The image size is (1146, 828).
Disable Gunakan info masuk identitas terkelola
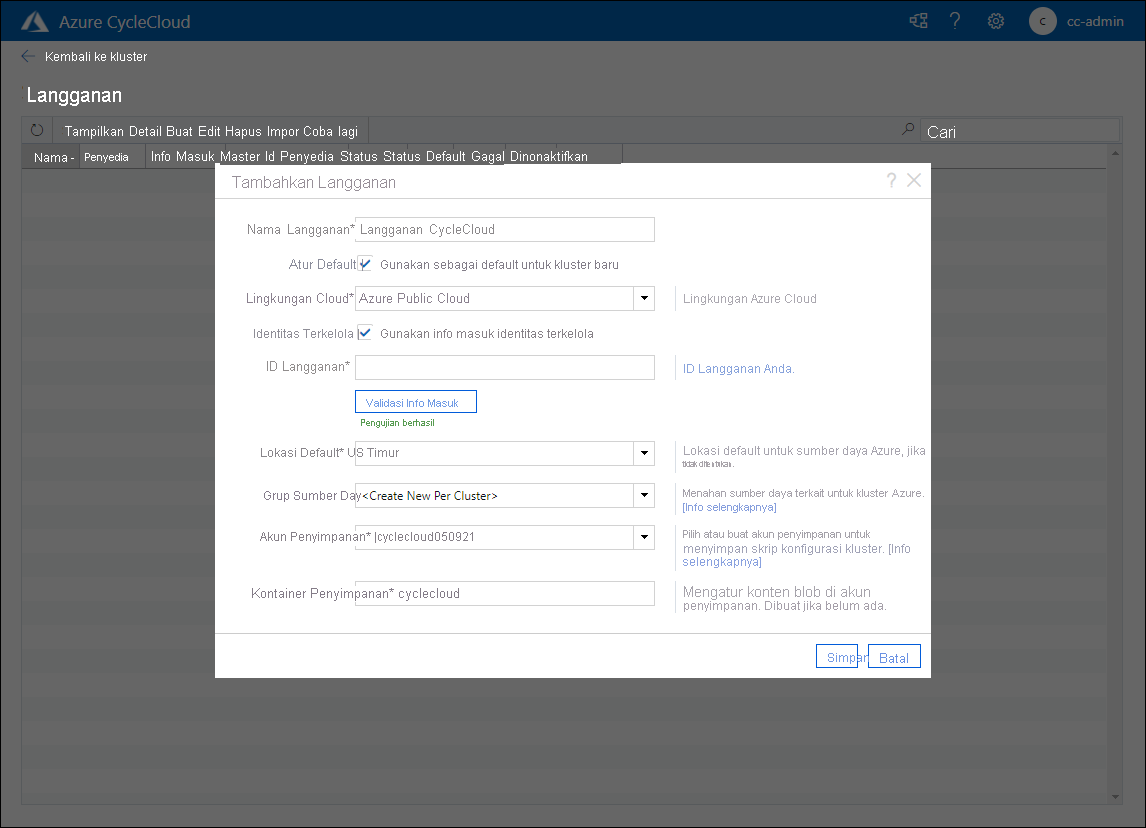point(365,333)
